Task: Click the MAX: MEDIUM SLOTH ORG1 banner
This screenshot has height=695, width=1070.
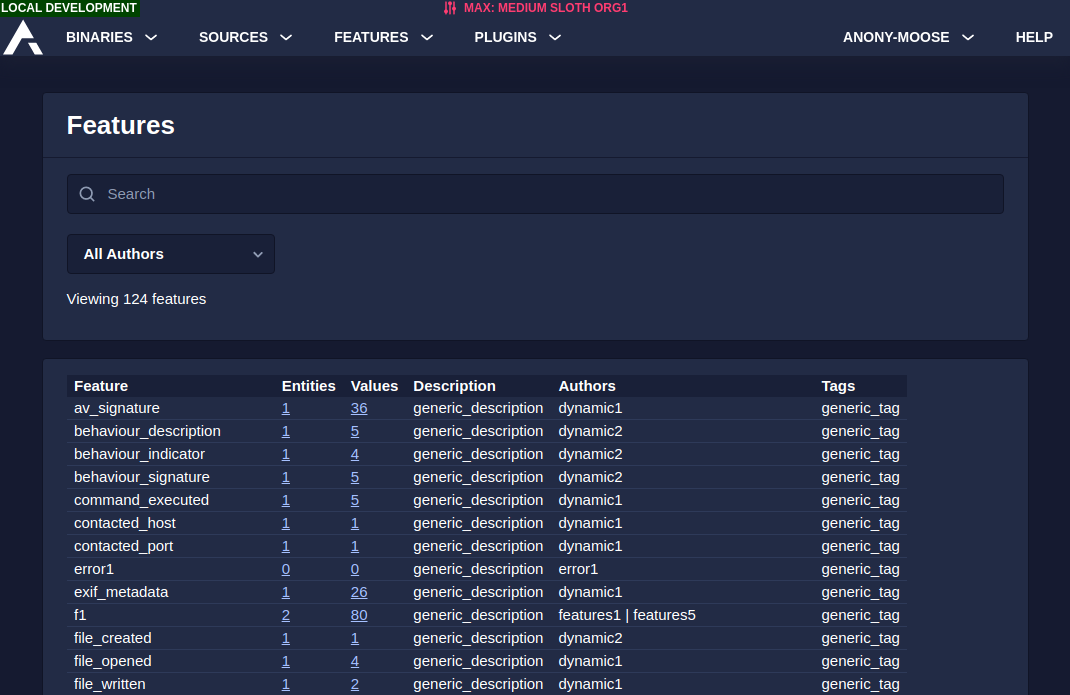Action: coord(546,8)
